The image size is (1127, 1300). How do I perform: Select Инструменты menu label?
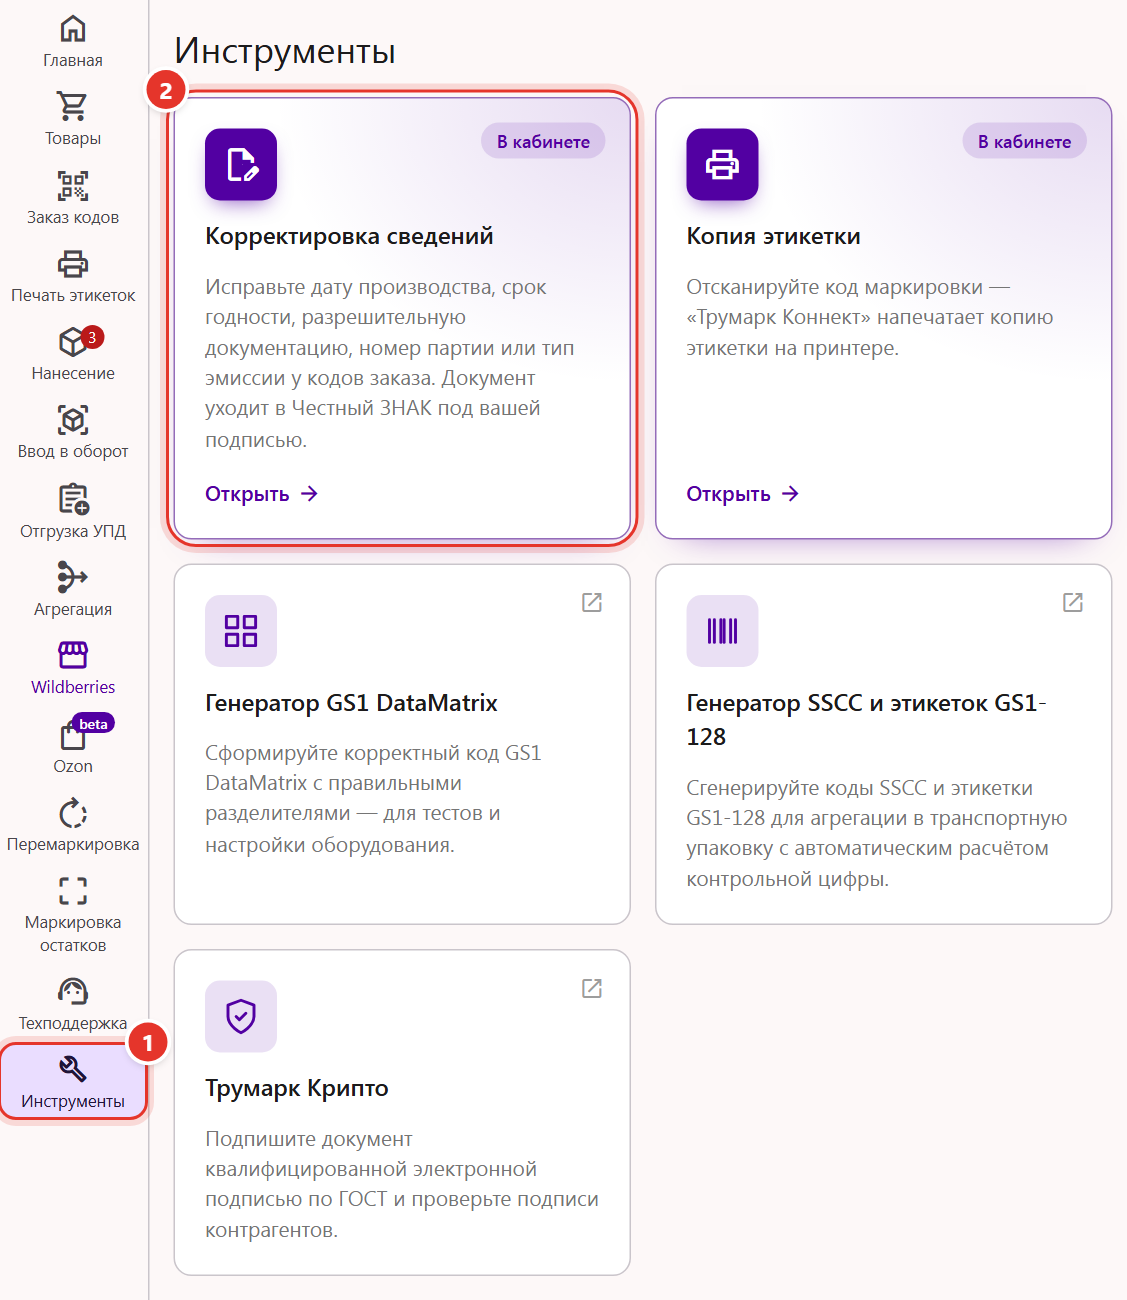click(x=73, y=1101)
